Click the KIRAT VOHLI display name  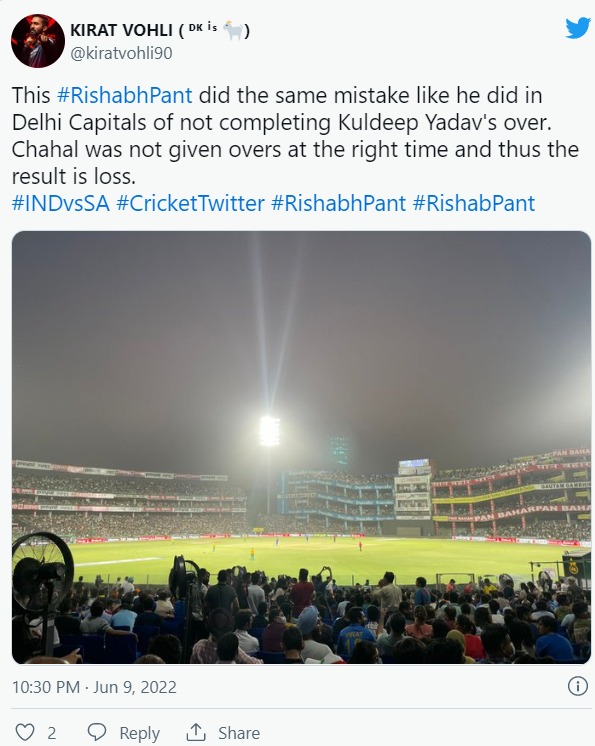[121, 30]
